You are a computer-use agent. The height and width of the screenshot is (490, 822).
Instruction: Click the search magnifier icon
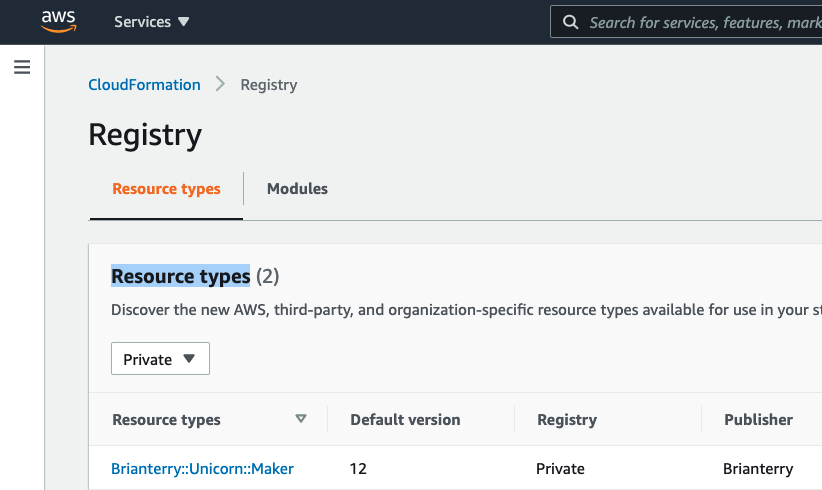[570, 22]
